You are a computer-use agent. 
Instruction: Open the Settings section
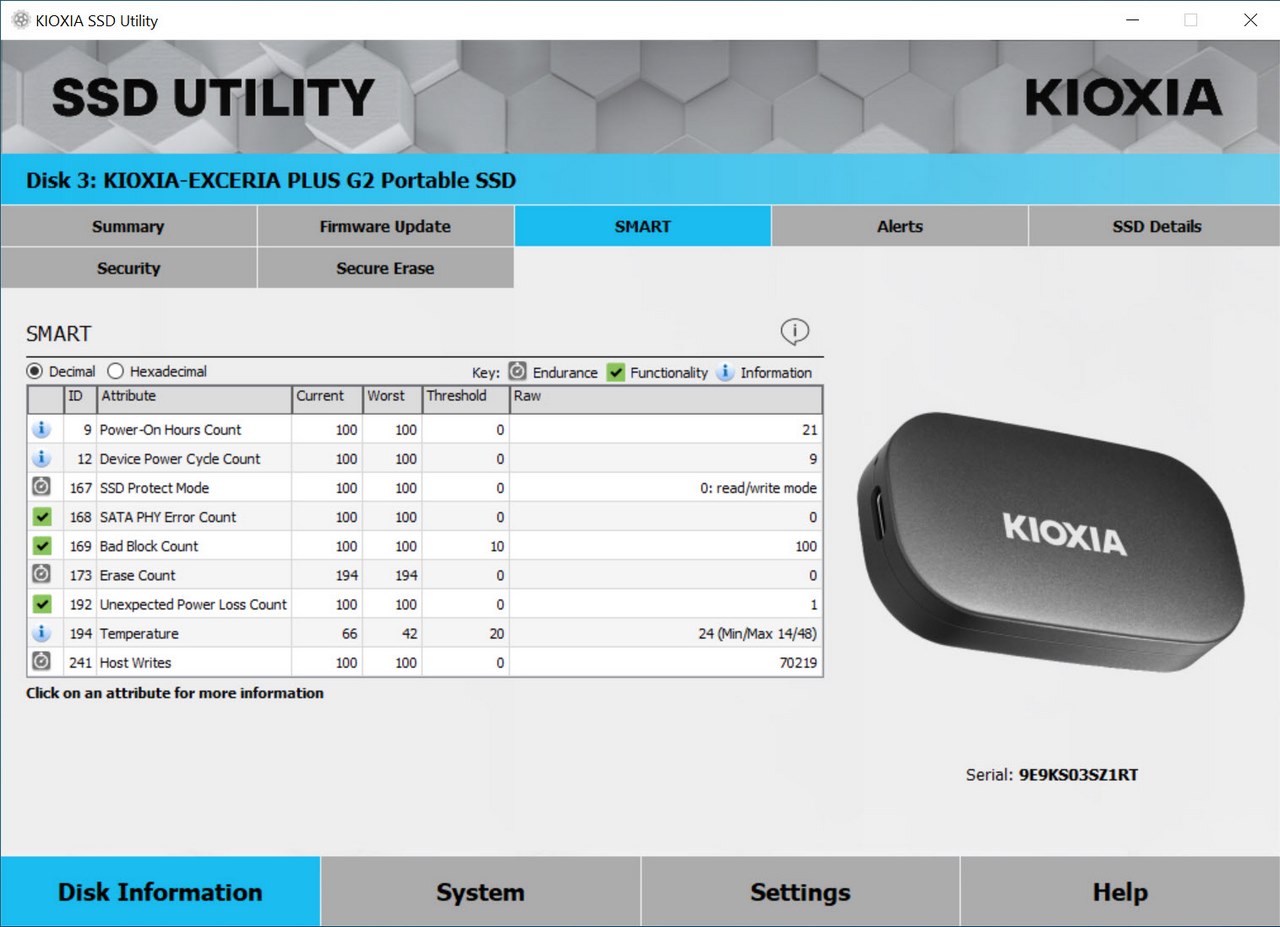tap(800, 892)
